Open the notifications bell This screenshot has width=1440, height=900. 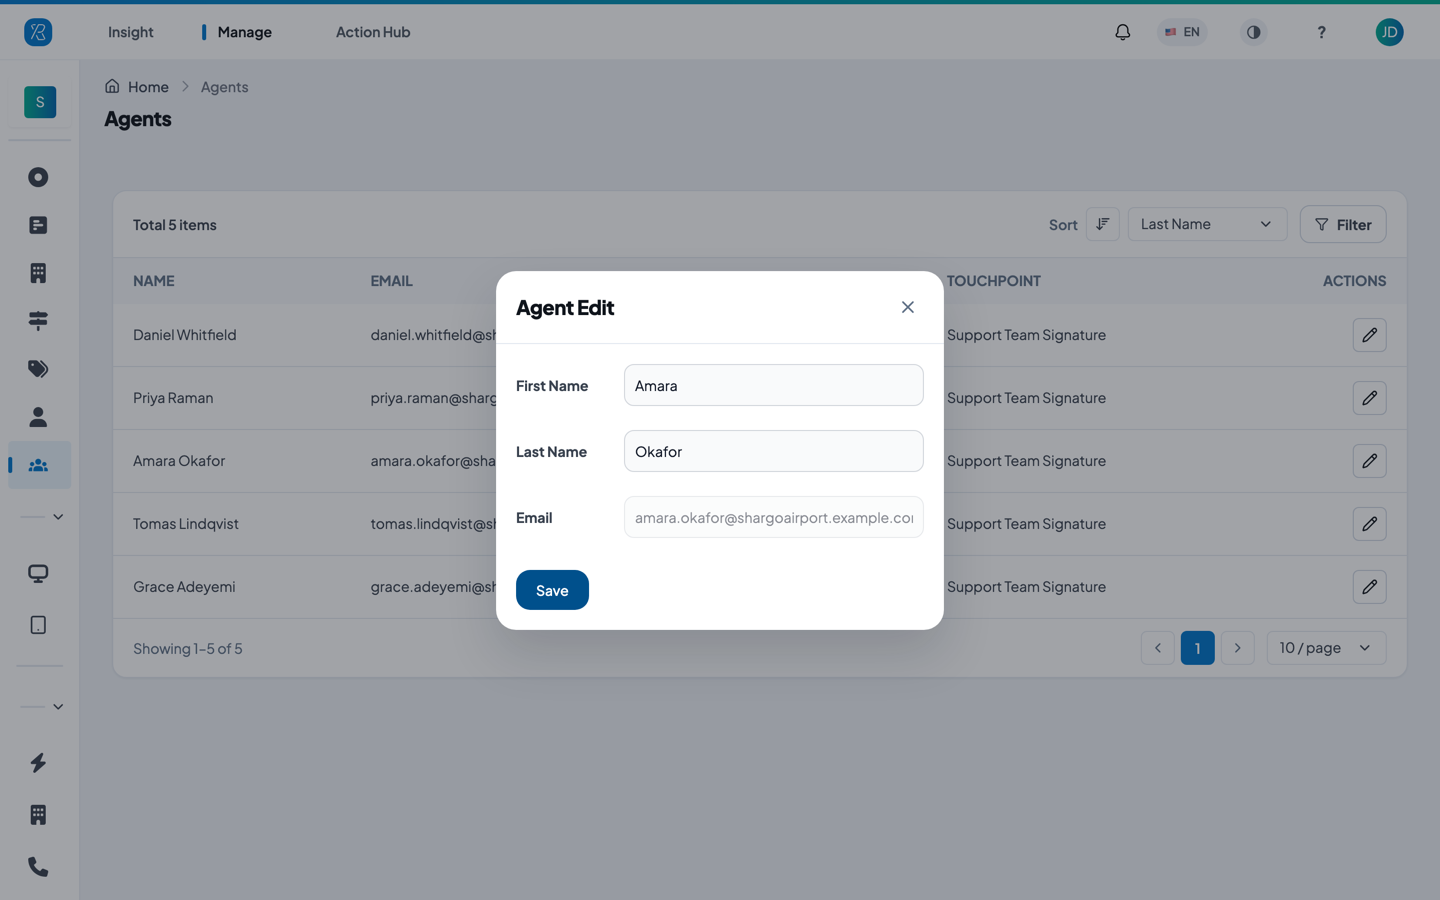1123,32
